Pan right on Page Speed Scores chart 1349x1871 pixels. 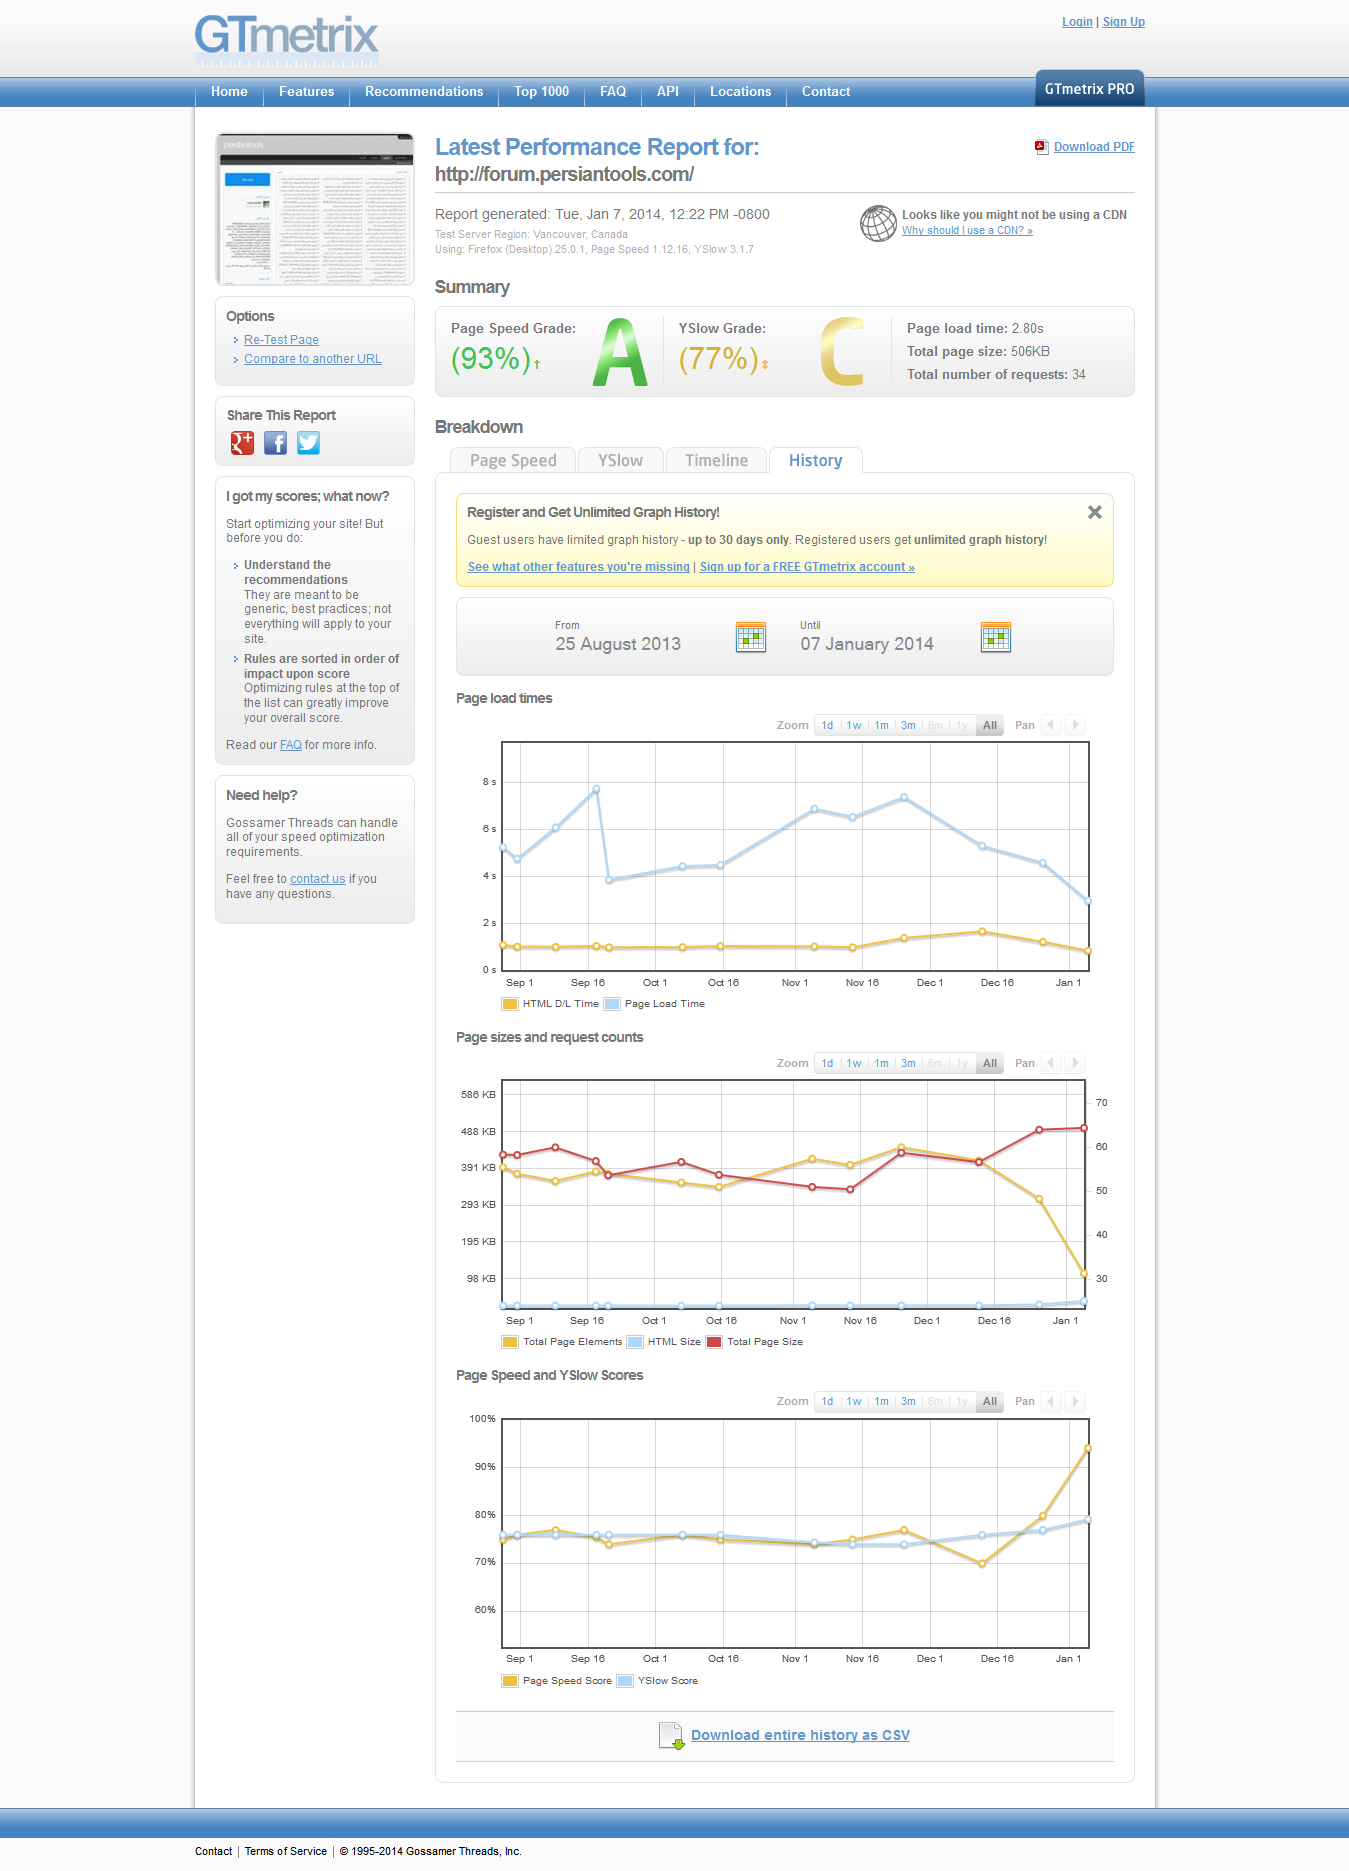tap(1075, 1401)
